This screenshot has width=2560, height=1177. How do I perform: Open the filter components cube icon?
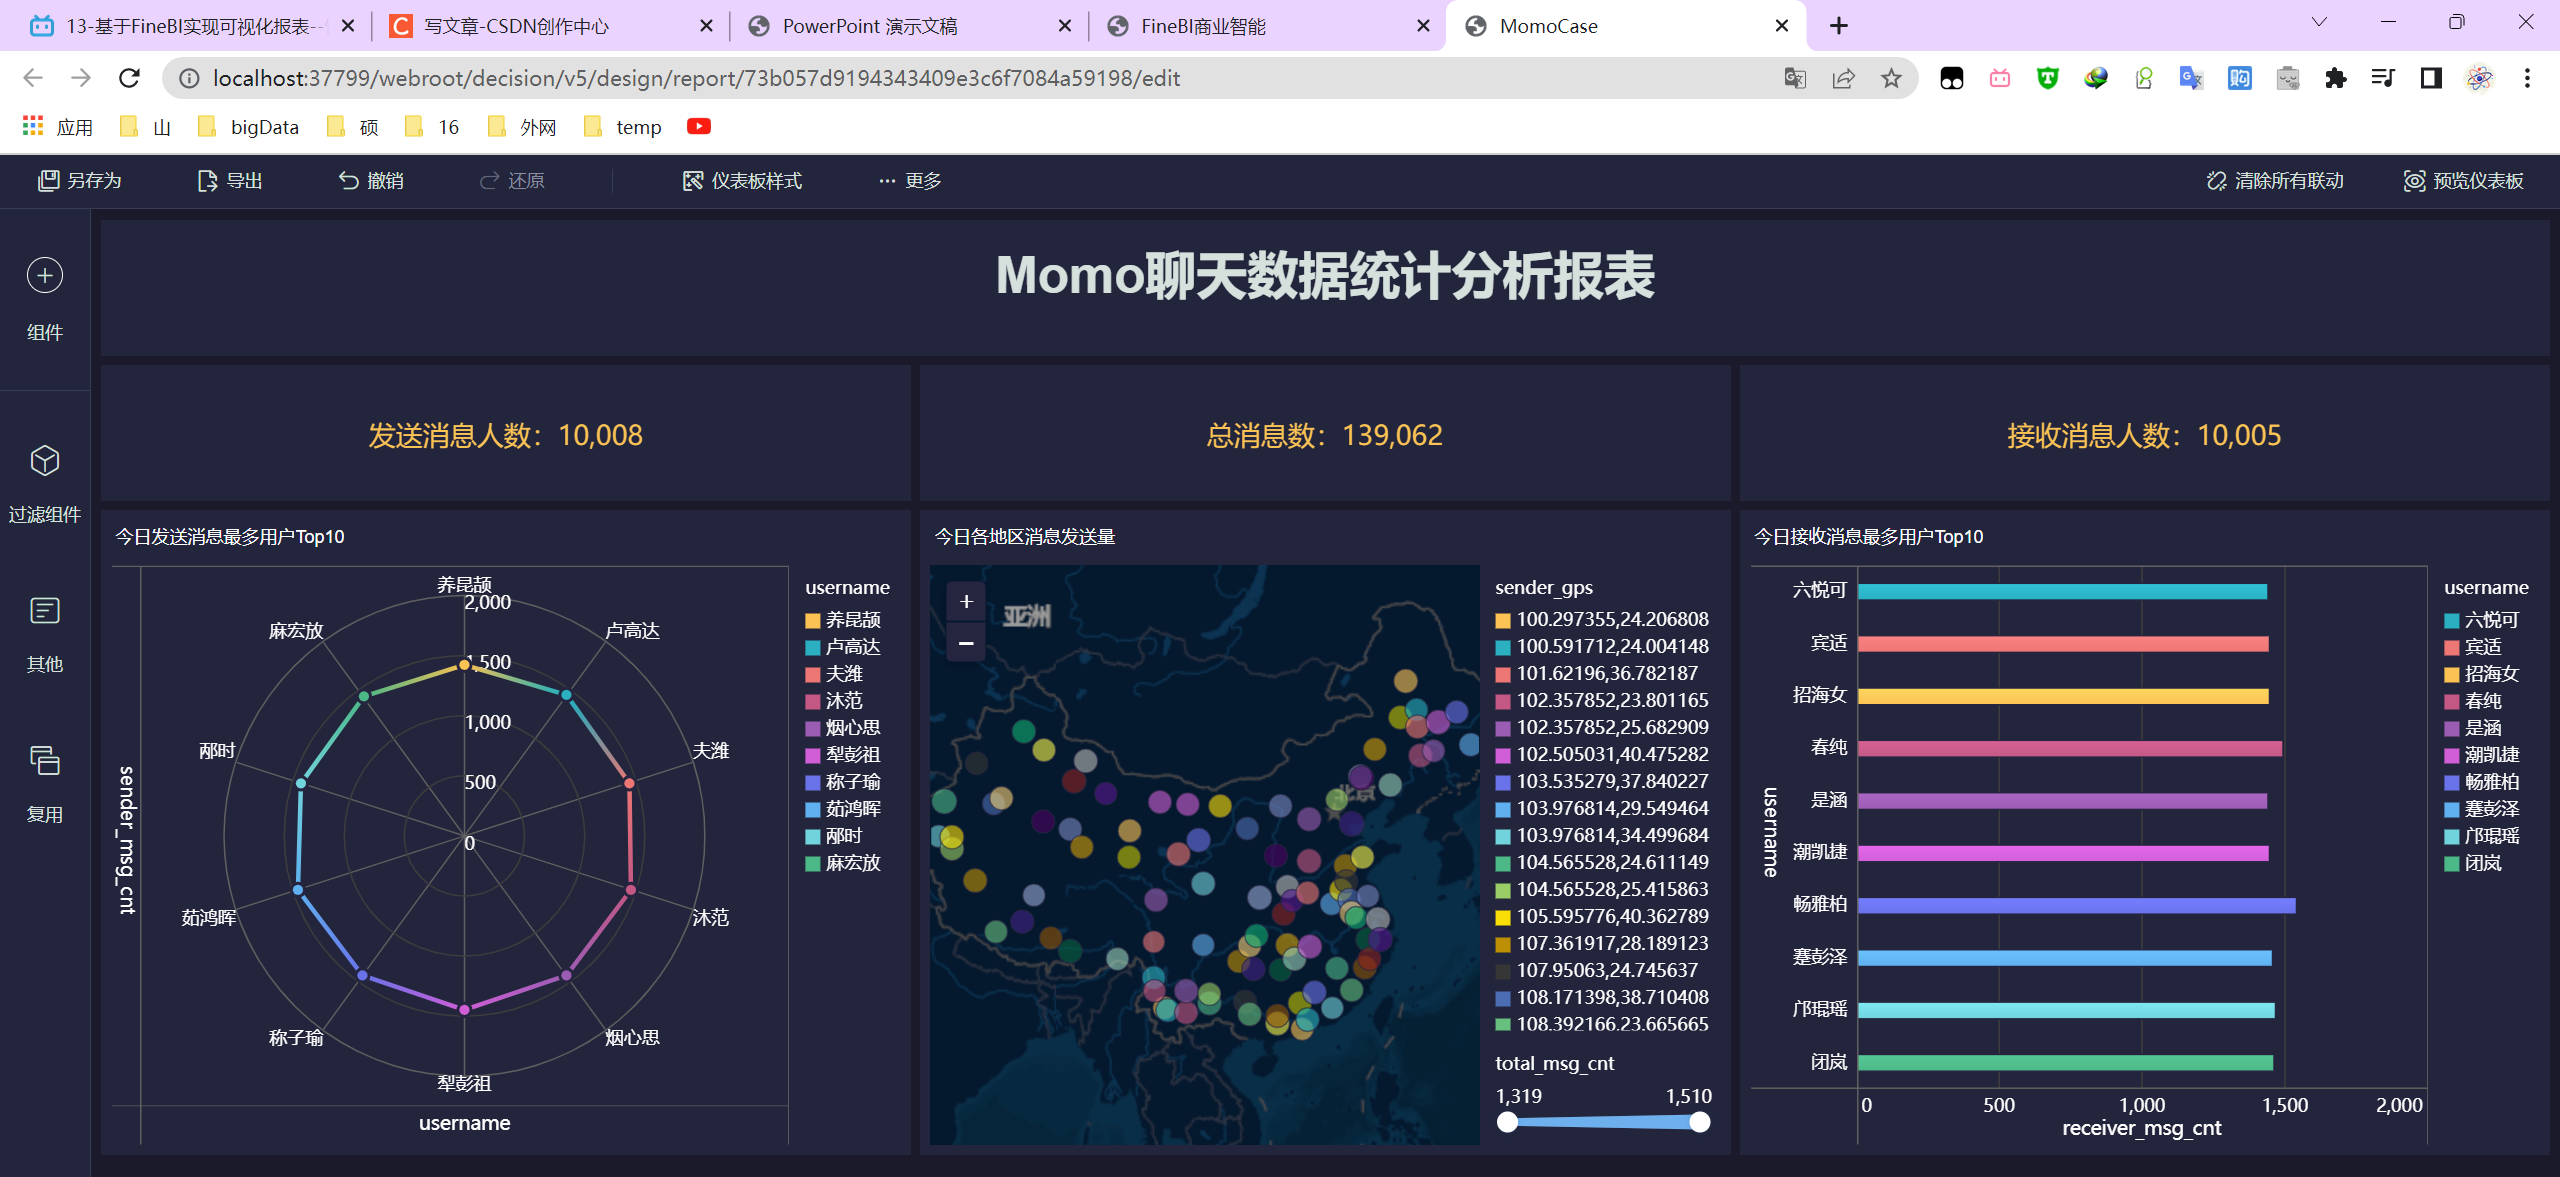coord(44,461)
